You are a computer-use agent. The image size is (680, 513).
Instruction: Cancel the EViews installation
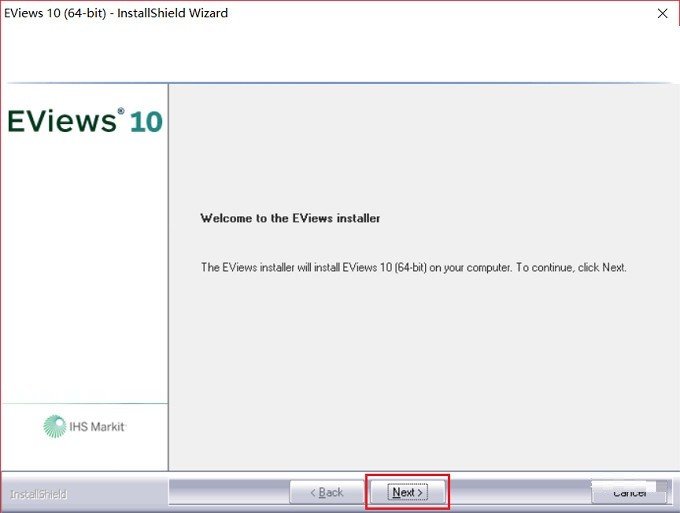(629, 492)
